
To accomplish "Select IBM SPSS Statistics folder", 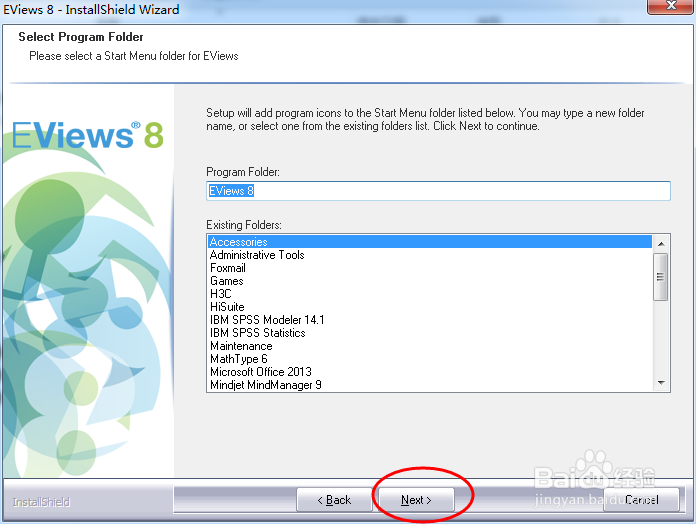I will pyautogui.click(x=430, y=333).
